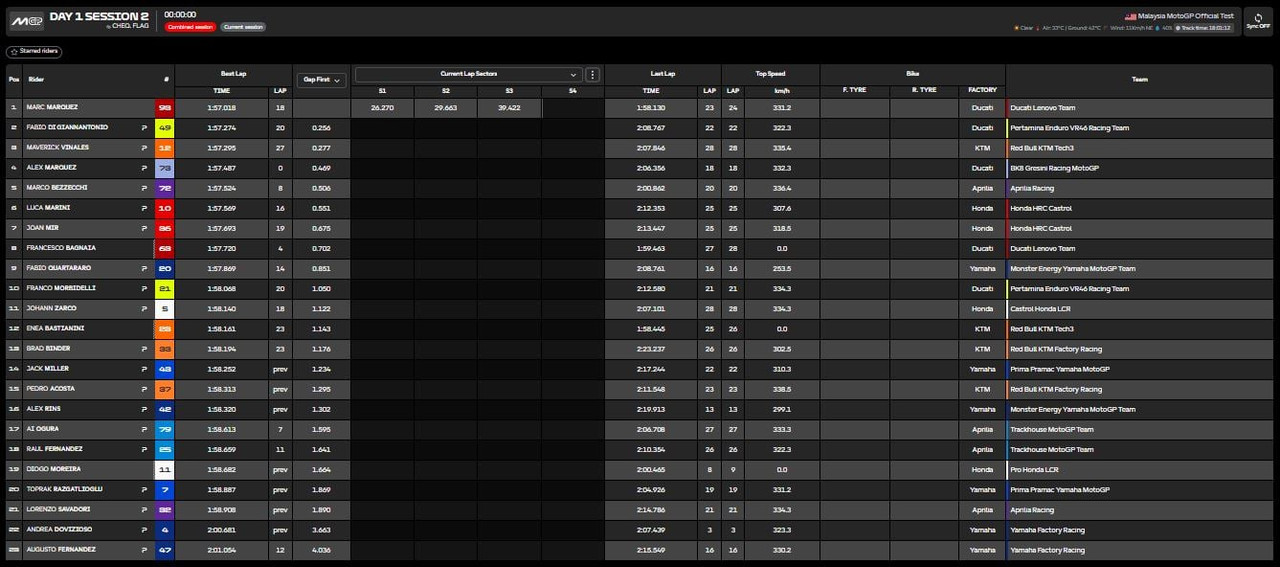Click the Best Lap column header
Viewport: 1280px width, 567px height.
click(x=233, y=74)
